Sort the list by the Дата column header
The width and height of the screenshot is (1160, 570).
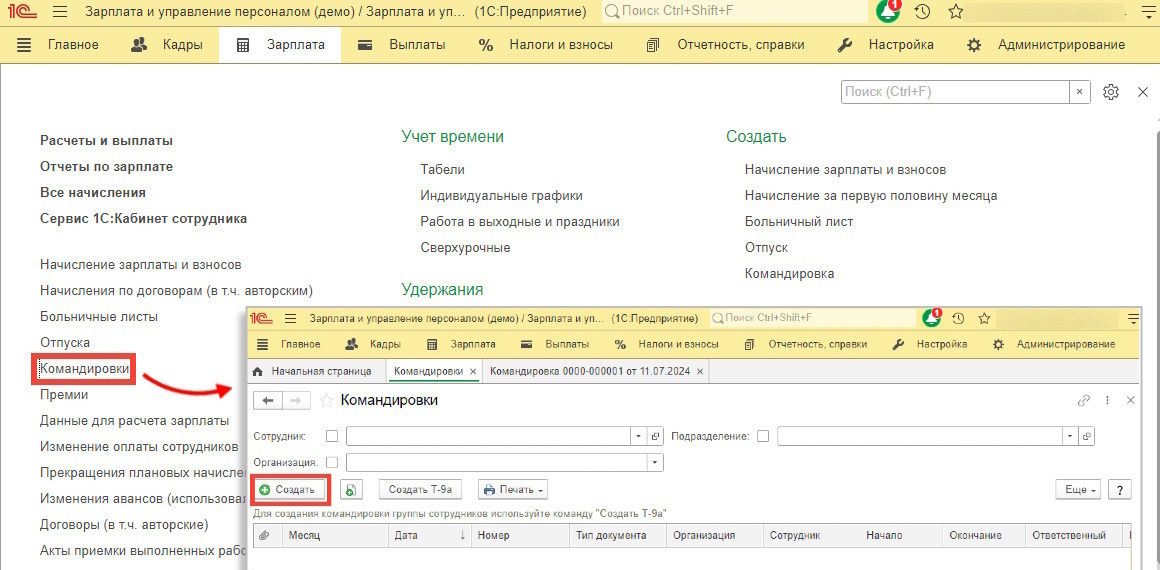(x=432, y=535)
